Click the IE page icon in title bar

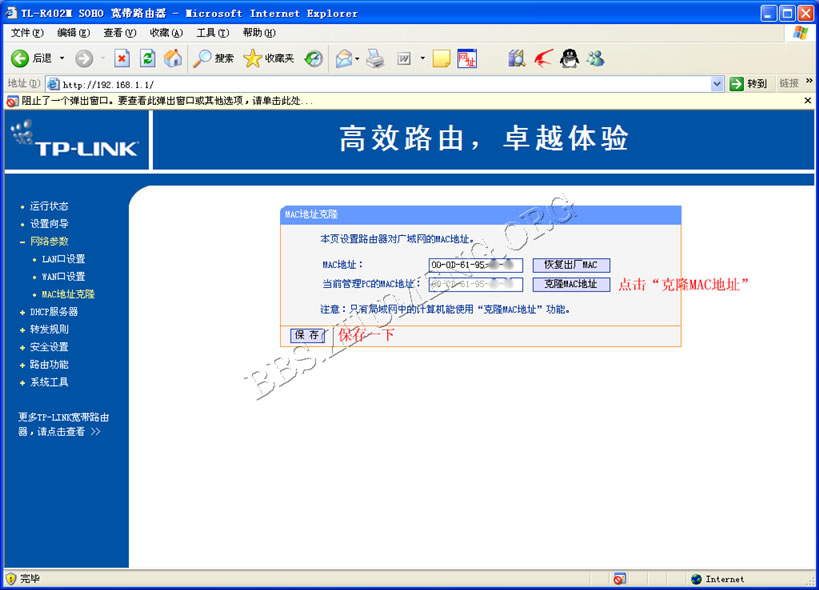[11, 13]
